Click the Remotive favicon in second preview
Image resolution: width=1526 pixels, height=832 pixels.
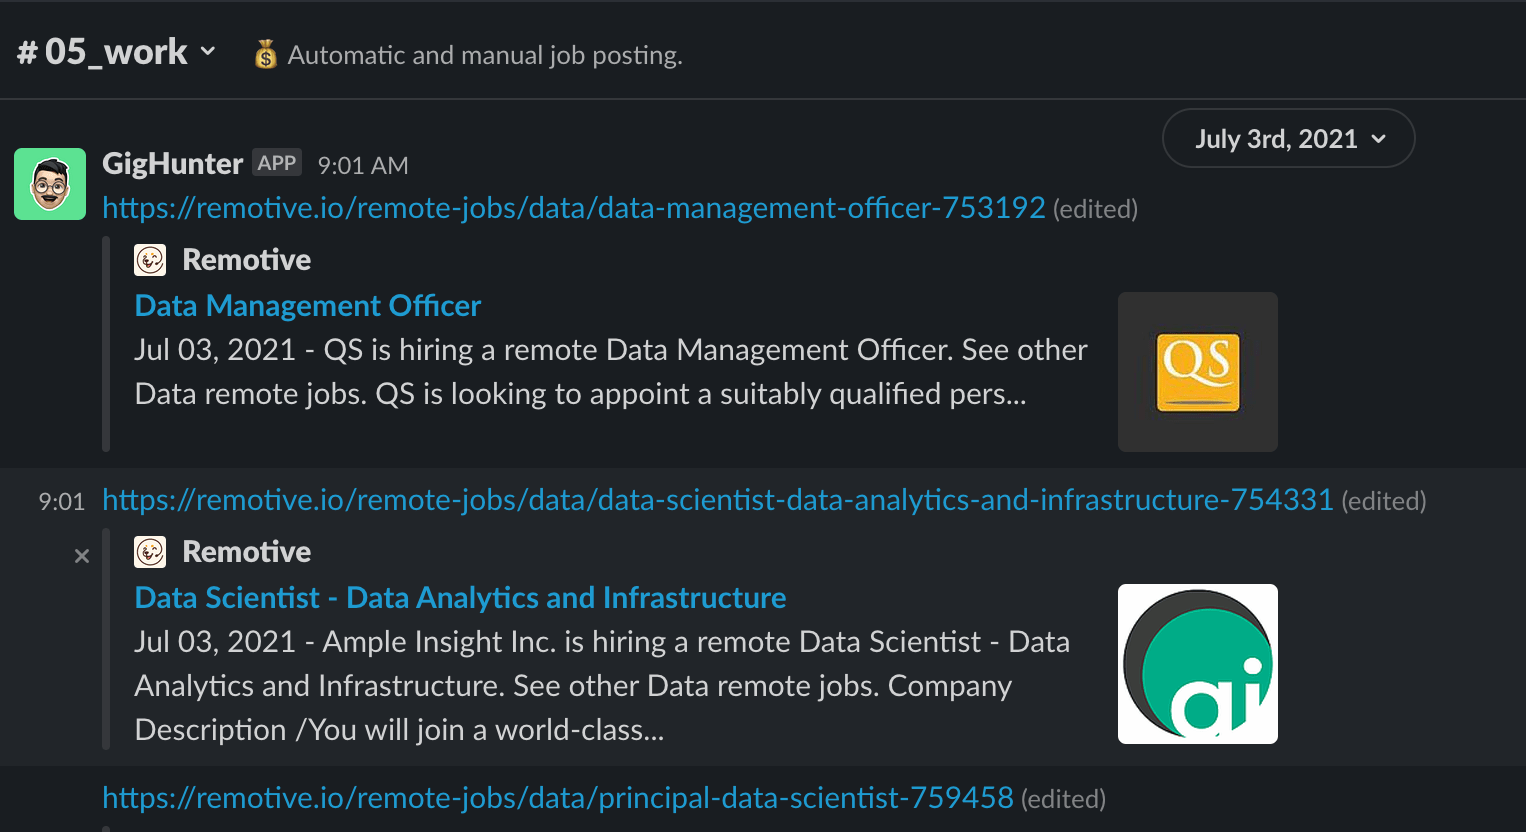click(x=150, y=552)
